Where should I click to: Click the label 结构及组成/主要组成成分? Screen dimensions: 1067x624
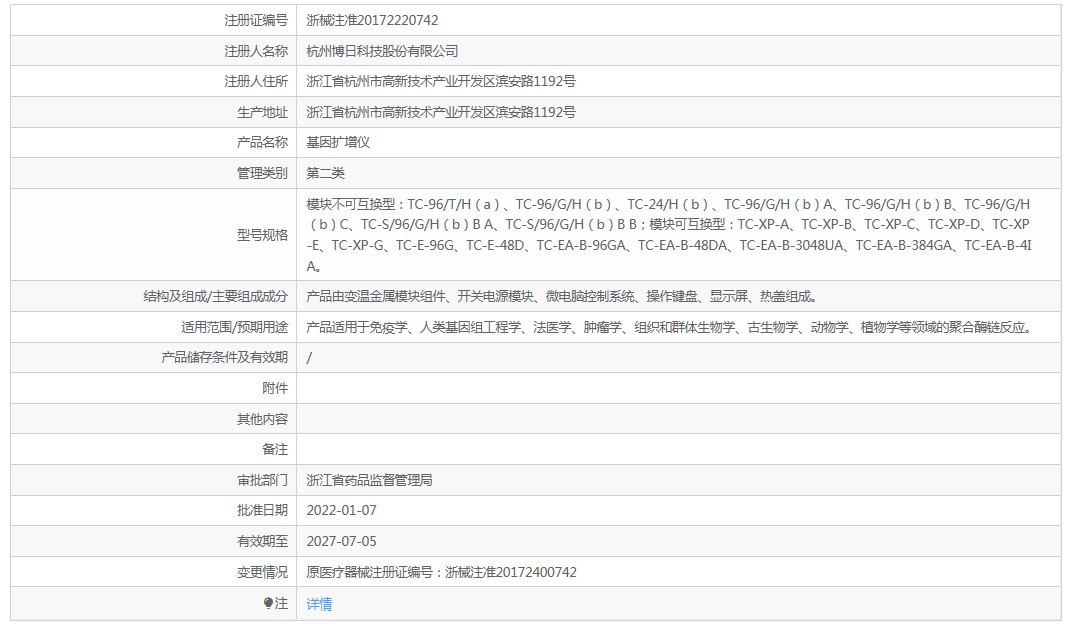215,296
